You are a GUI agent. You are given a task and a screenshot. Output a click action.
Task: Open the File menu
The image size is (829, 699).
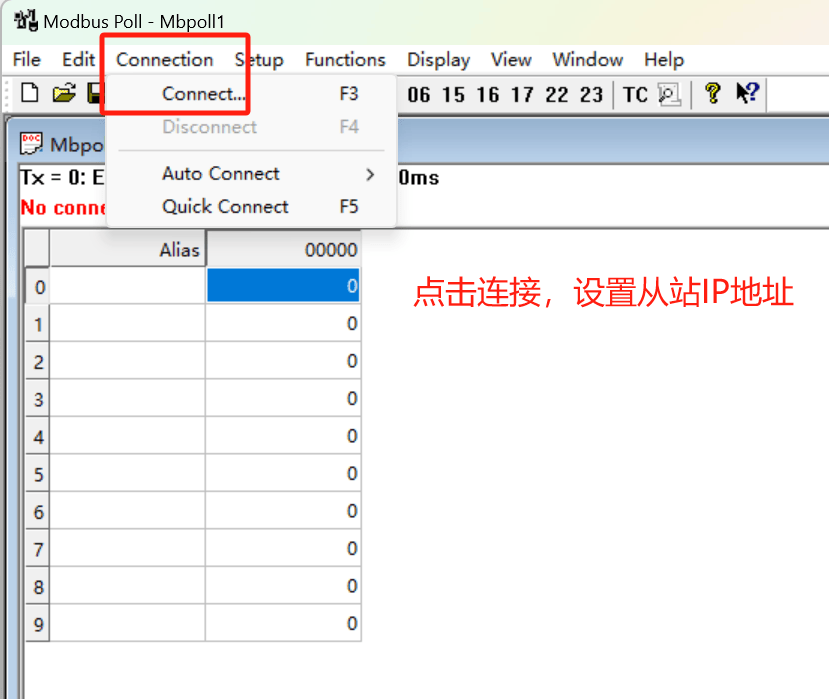coord(26,60)
